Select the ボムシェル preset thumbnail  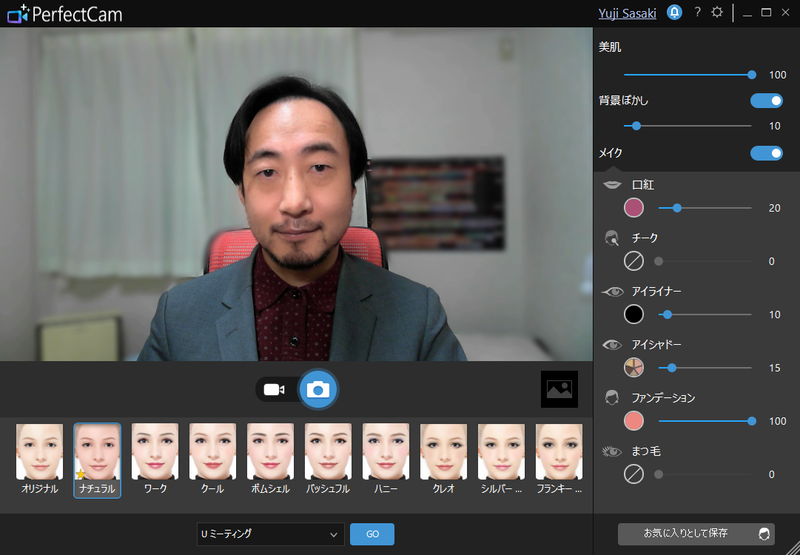pos(270,452)
